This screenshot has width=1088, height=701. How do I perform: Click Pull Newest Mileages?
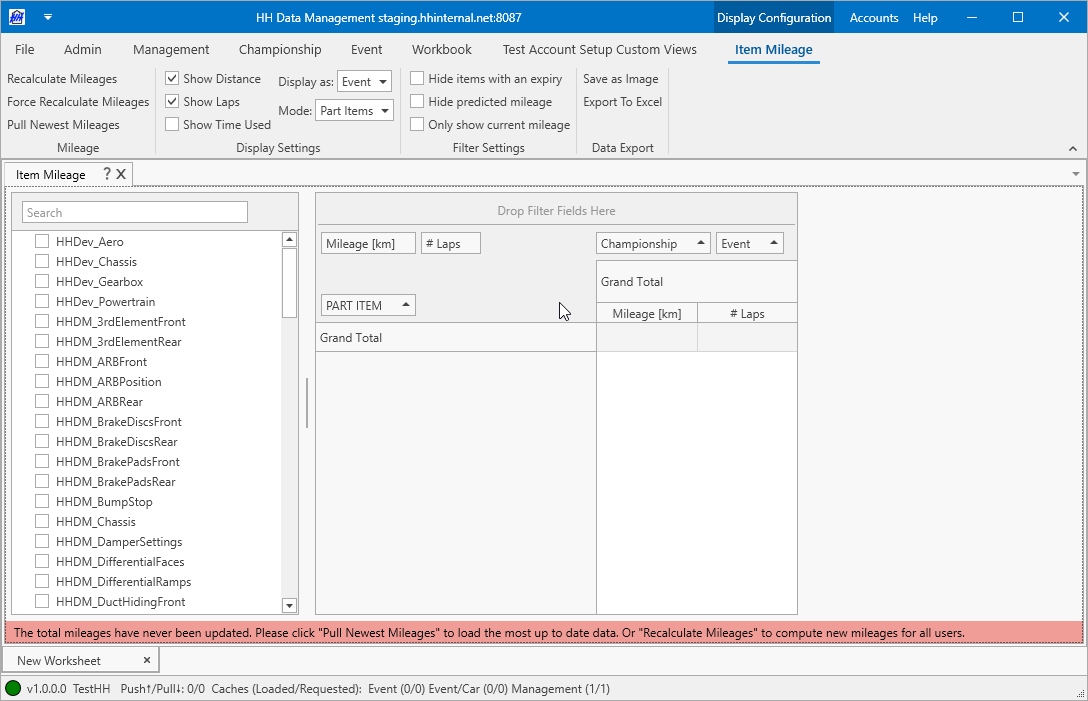pos(63,124)
